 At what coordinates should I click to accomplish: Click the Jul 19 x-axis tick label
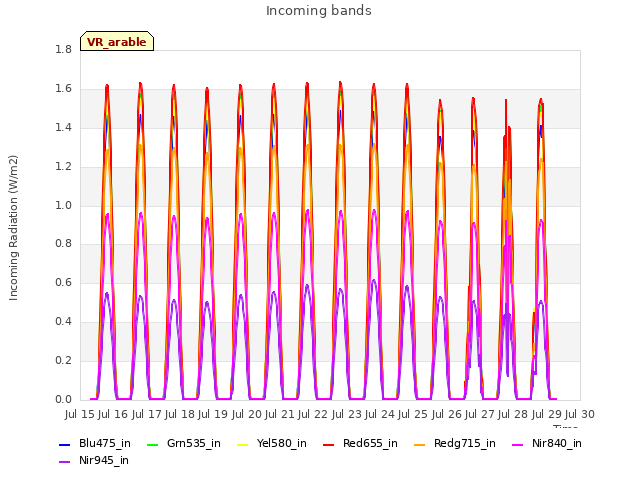pos(213,414)
